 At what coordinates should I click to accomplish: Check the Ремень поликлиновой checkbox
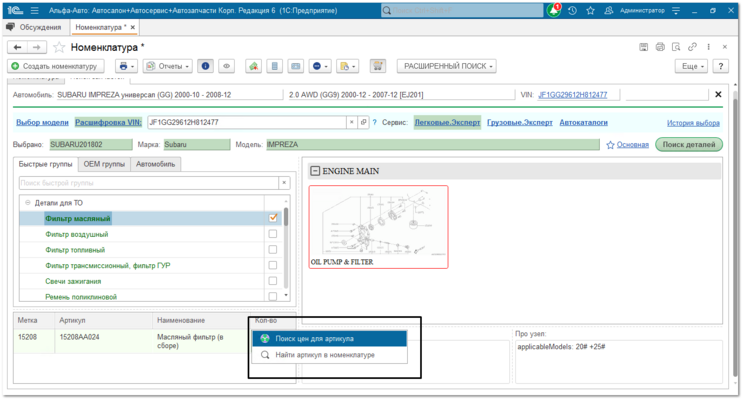click(273, 296)
